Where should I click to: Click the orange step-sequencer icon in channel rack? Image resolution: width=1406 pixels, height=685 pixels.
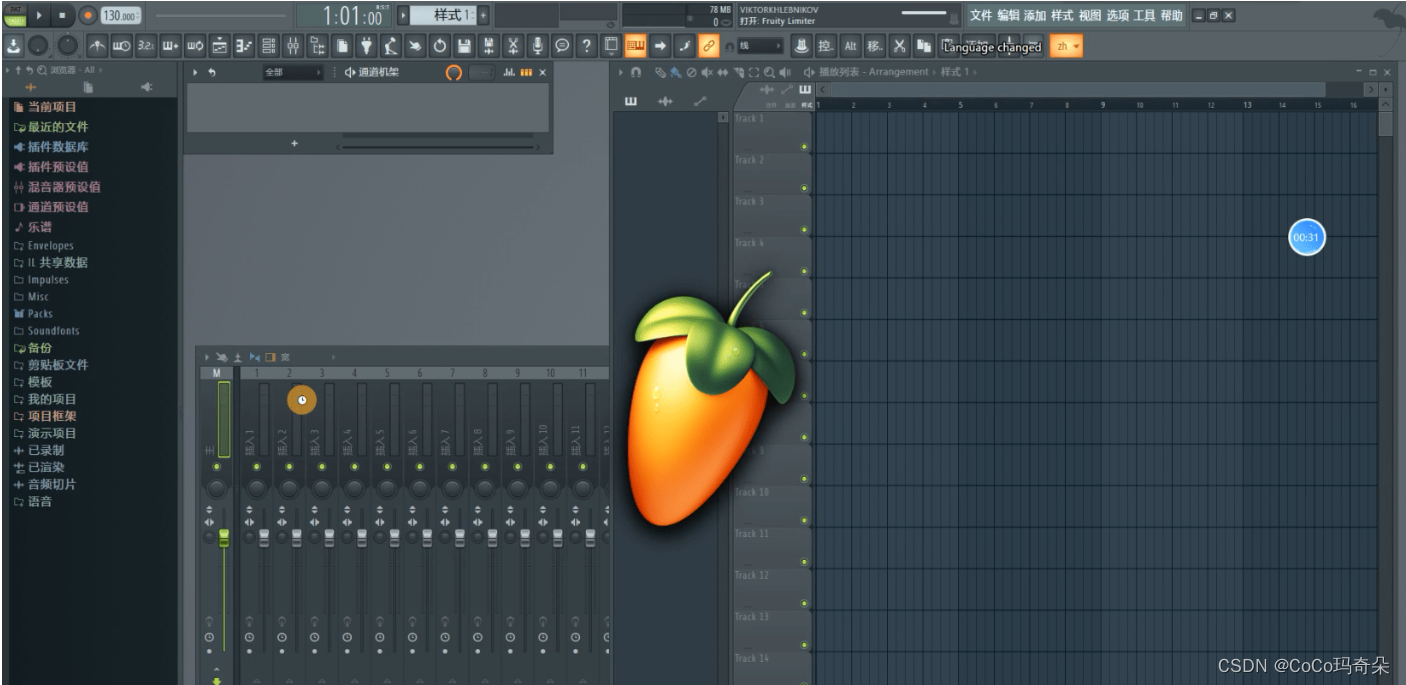pyautogui.click(x=526, y=72)
